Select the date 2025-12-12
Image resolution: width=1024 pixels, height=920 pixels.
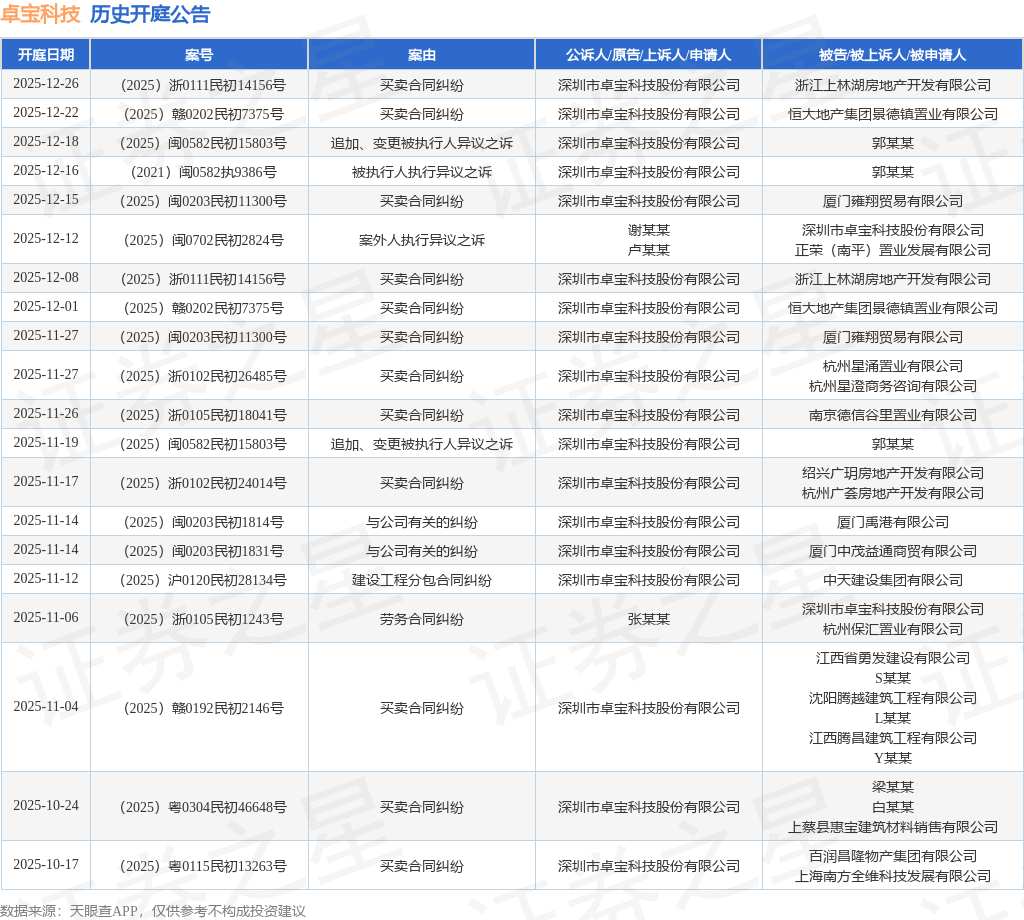pos(46,238)
